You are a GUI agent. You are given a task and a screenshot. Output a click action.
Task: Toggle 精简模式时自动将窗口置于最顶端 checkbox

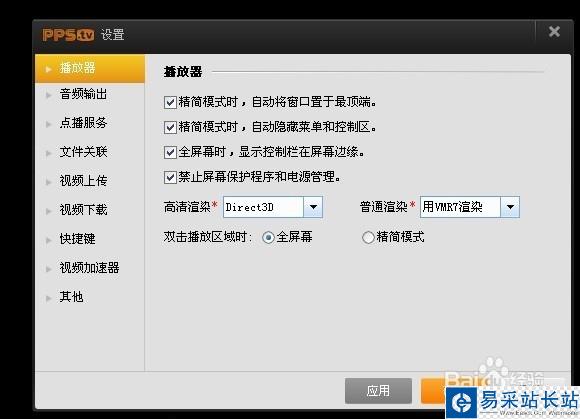pyautogui.click(x=170, y=102)
